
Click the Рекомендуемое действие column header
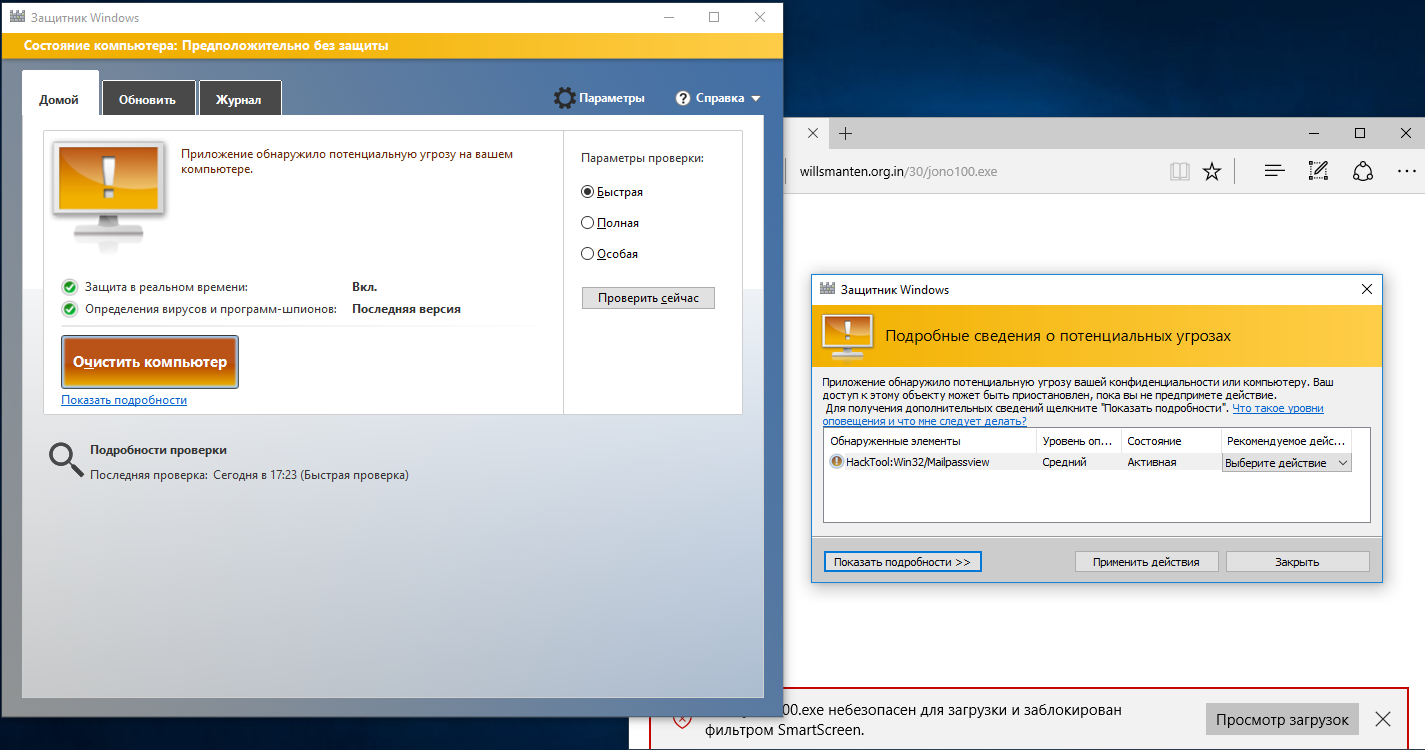[1287, 441]
